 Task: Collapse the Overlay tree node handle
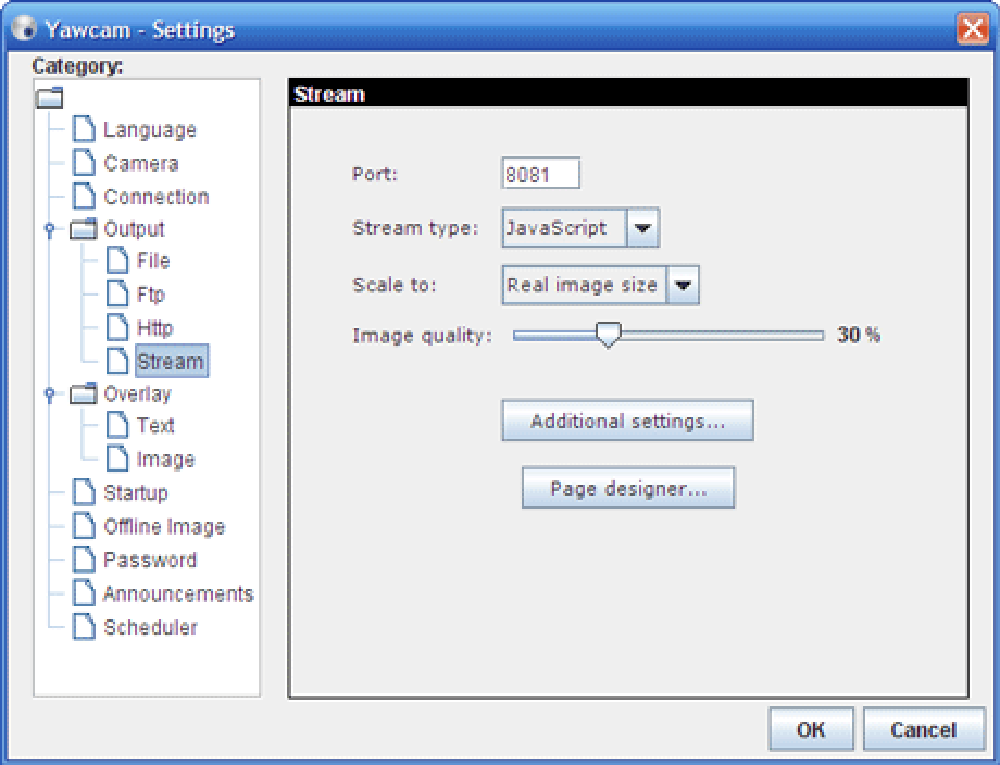50,394
